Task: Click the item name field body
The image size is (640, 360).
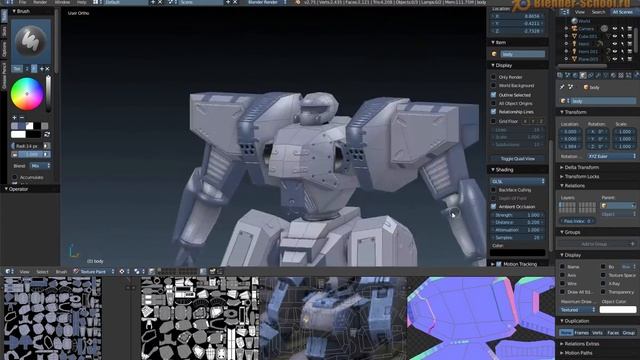Action: coord(522,54)
